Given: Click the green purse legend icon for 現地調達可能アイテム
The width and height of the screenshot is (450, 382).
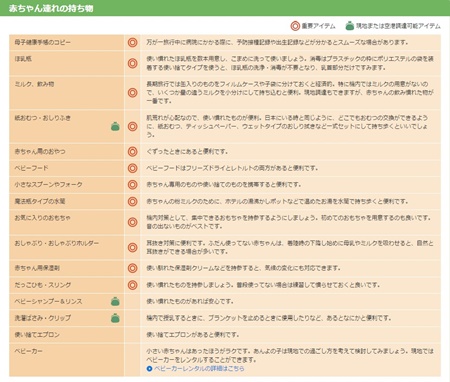Looking at the screenshot, I should coord(350,26).
